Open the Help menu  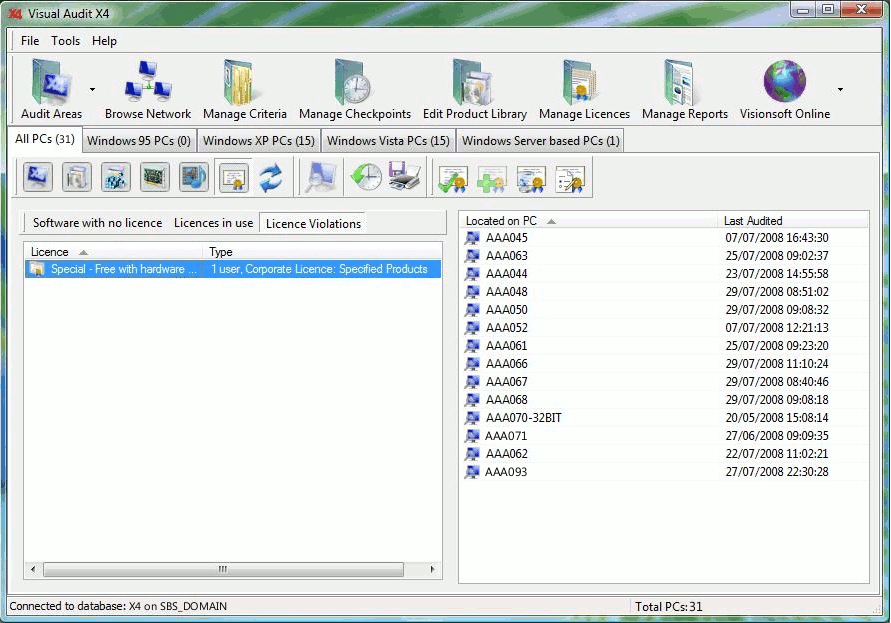pyautogui.click(x=104, y=41)
